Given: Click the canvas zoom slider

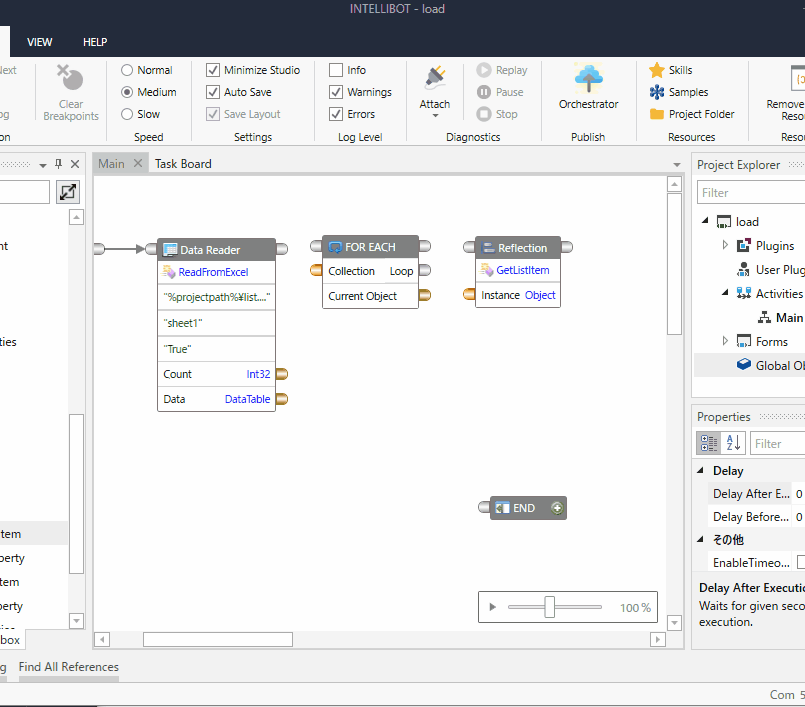Looking at the screenshot, I should point(551,606).
